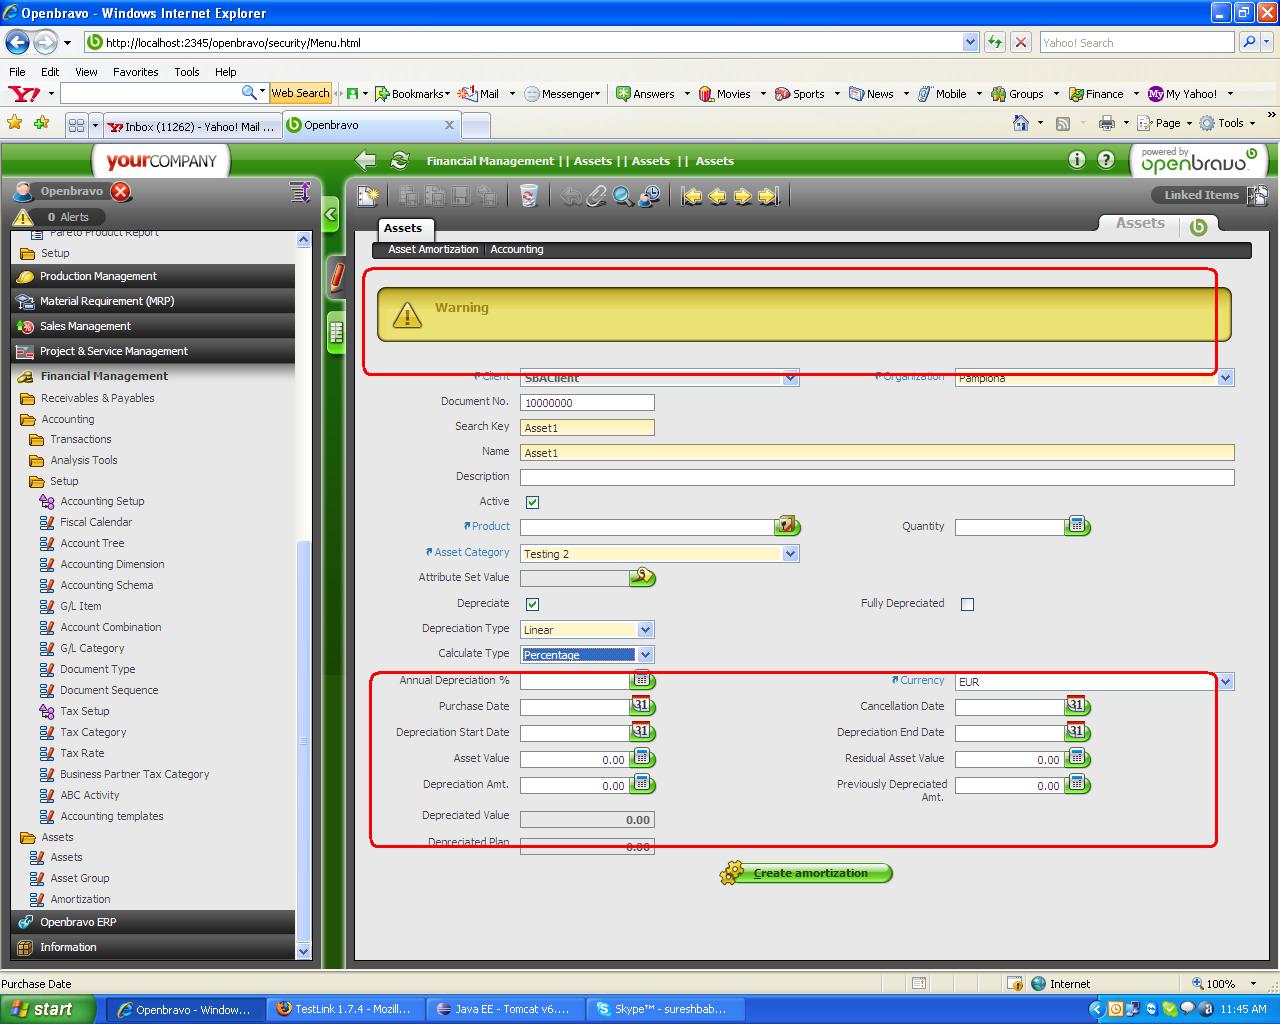The width and height of the screenshot is (1280, 1024).
Task: Toggle the Depreciate checkbox
Action: tap(532, 604)
